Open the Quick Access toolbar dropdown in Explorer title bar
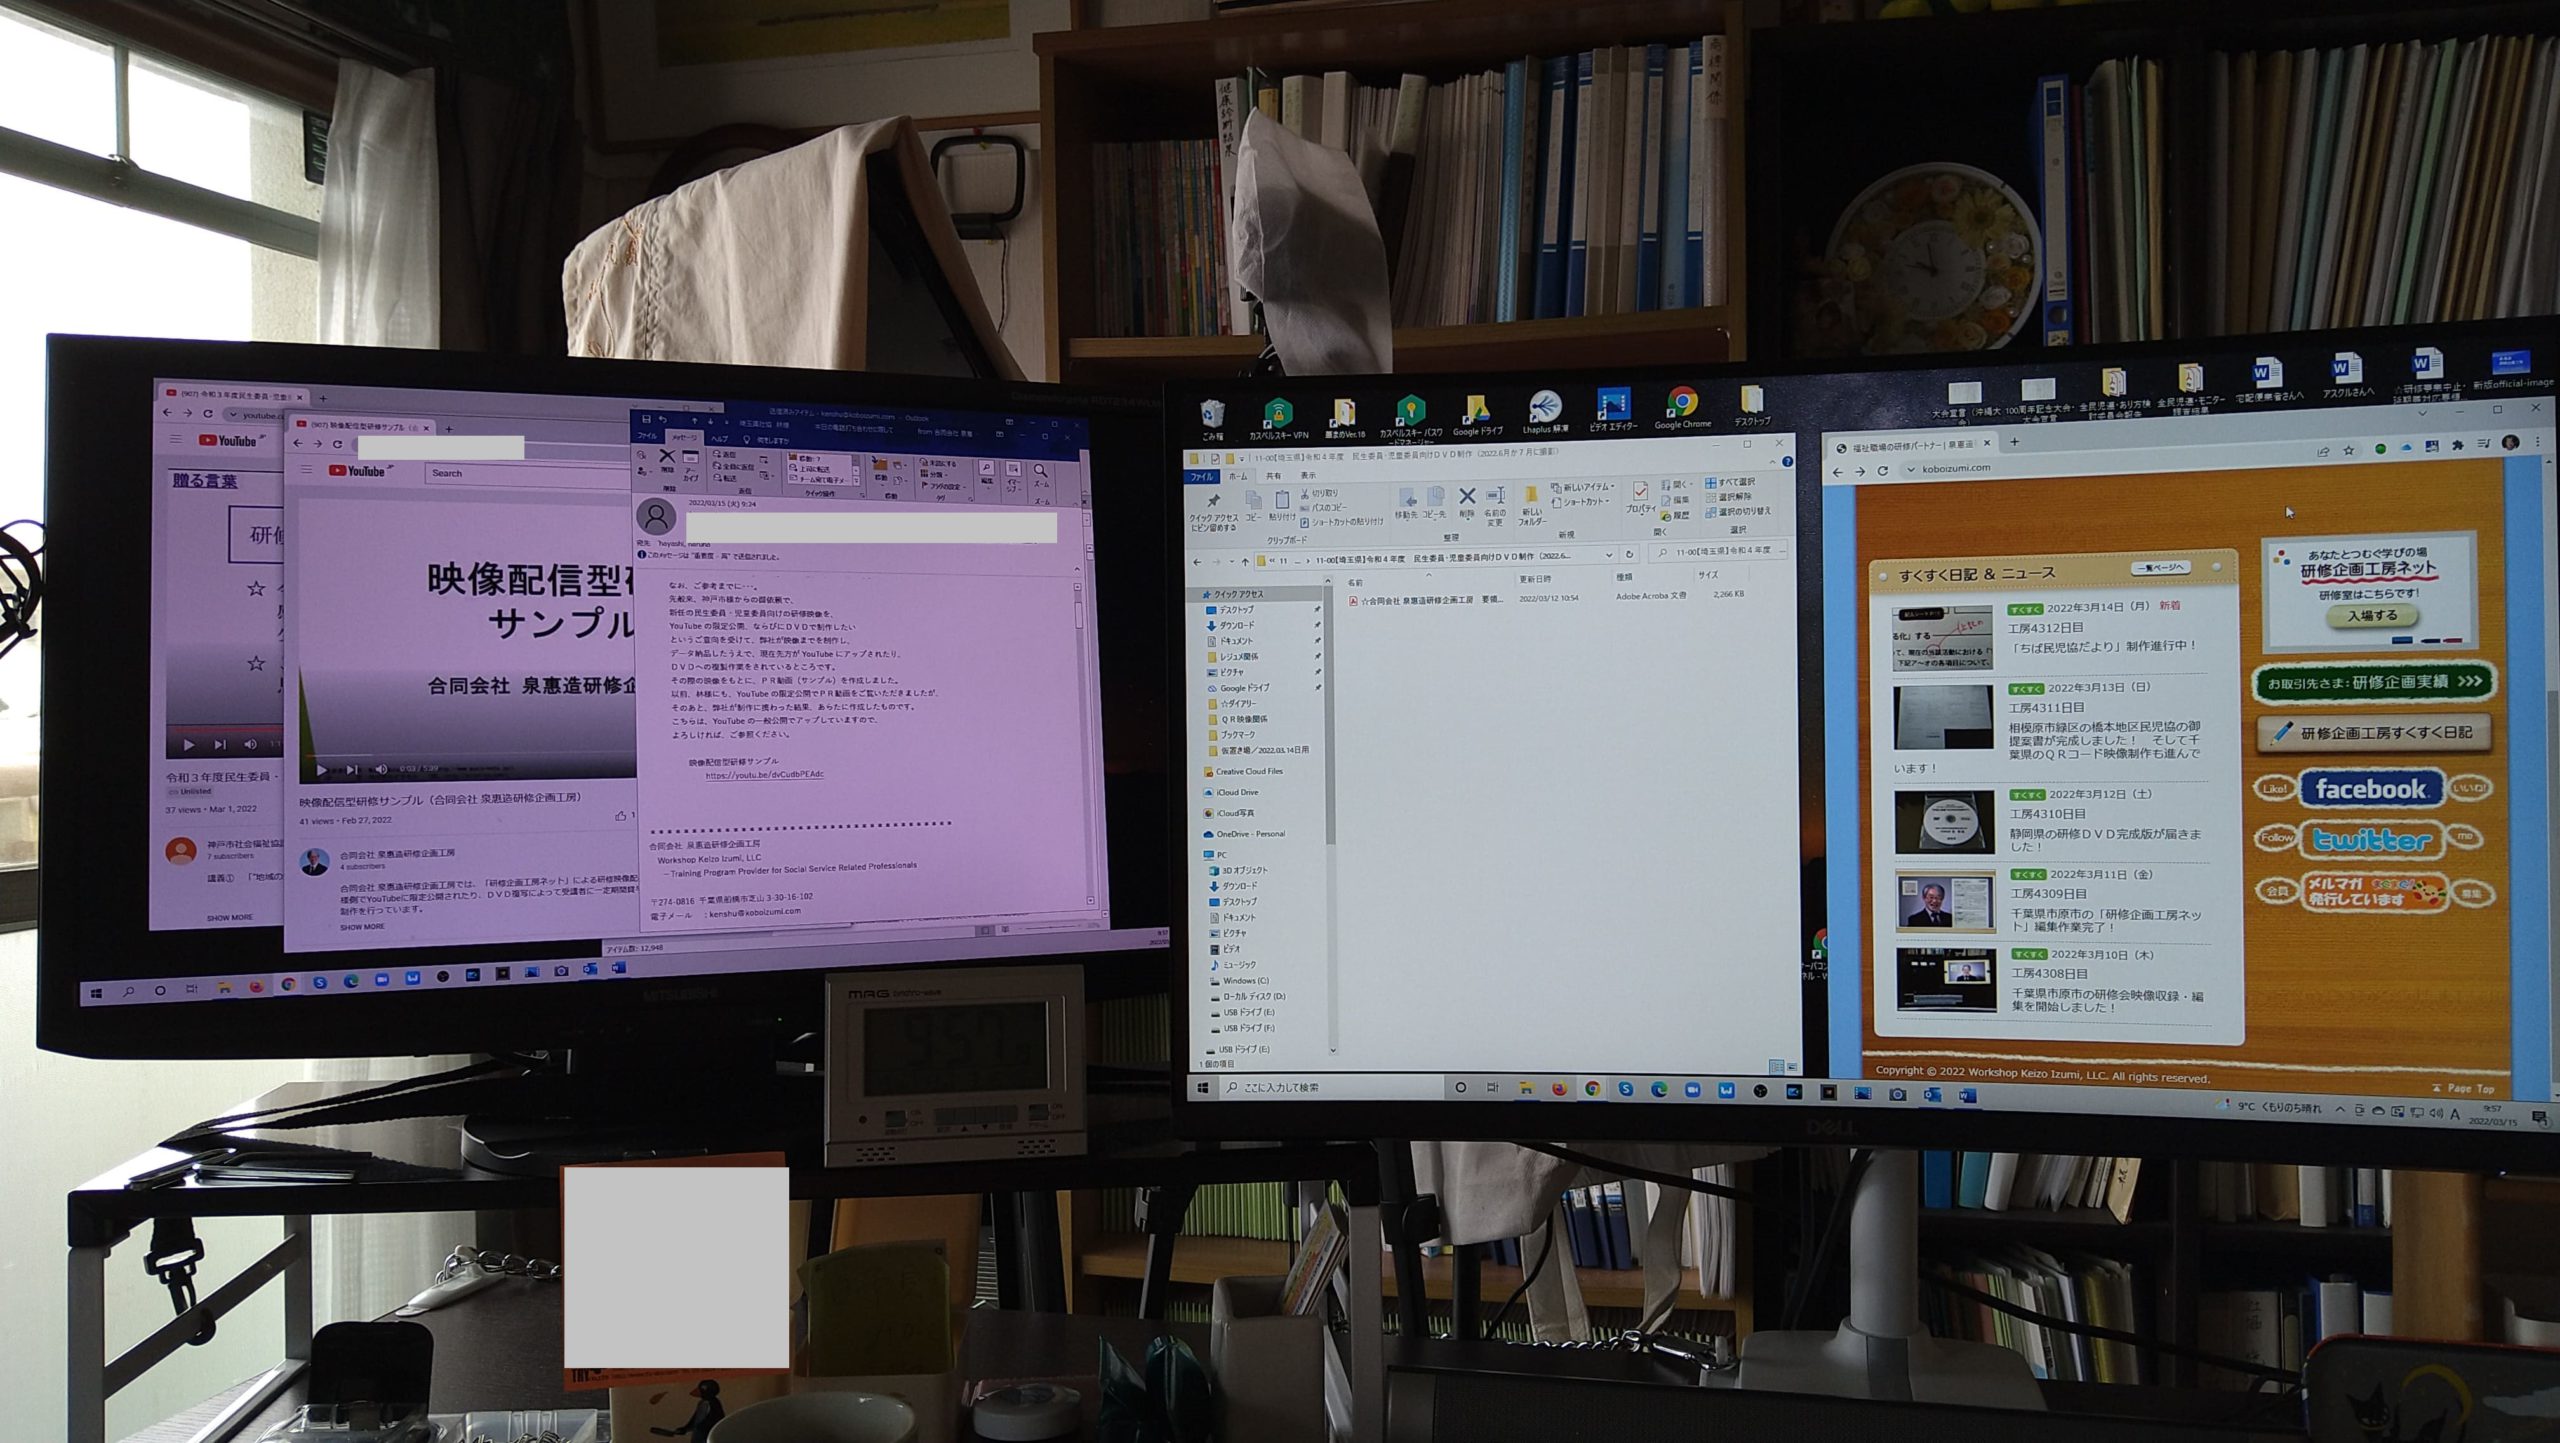The image size is (2560, 1443). point(1241,458)
